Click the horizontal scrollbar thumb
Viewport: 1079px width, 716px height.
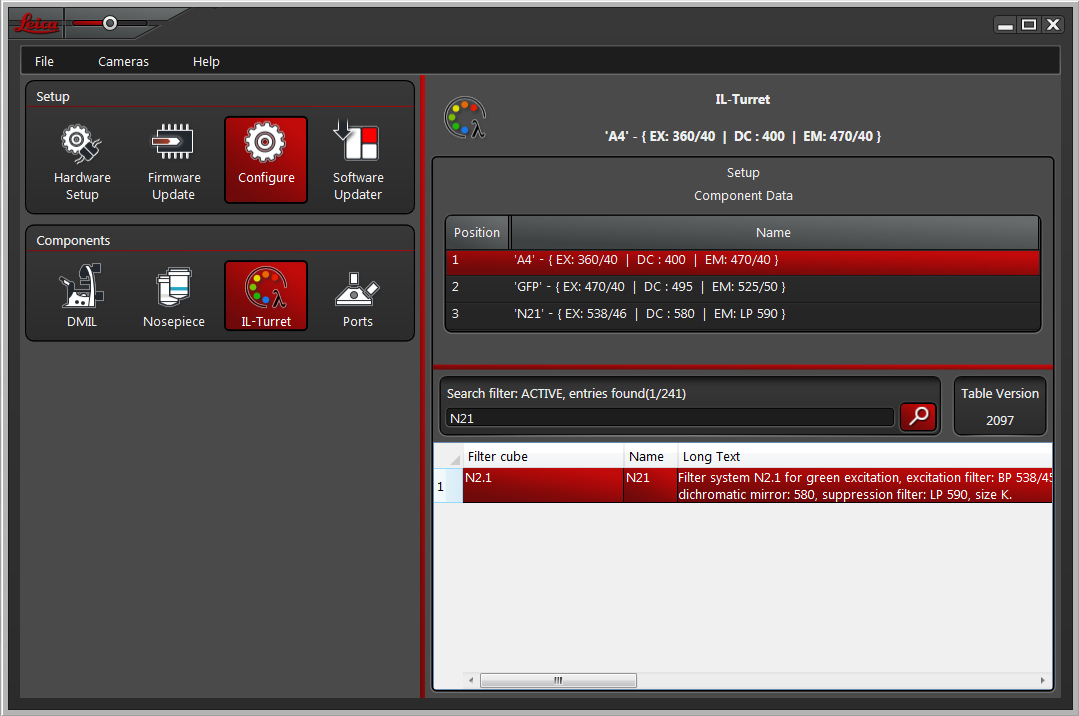(558, 680)
